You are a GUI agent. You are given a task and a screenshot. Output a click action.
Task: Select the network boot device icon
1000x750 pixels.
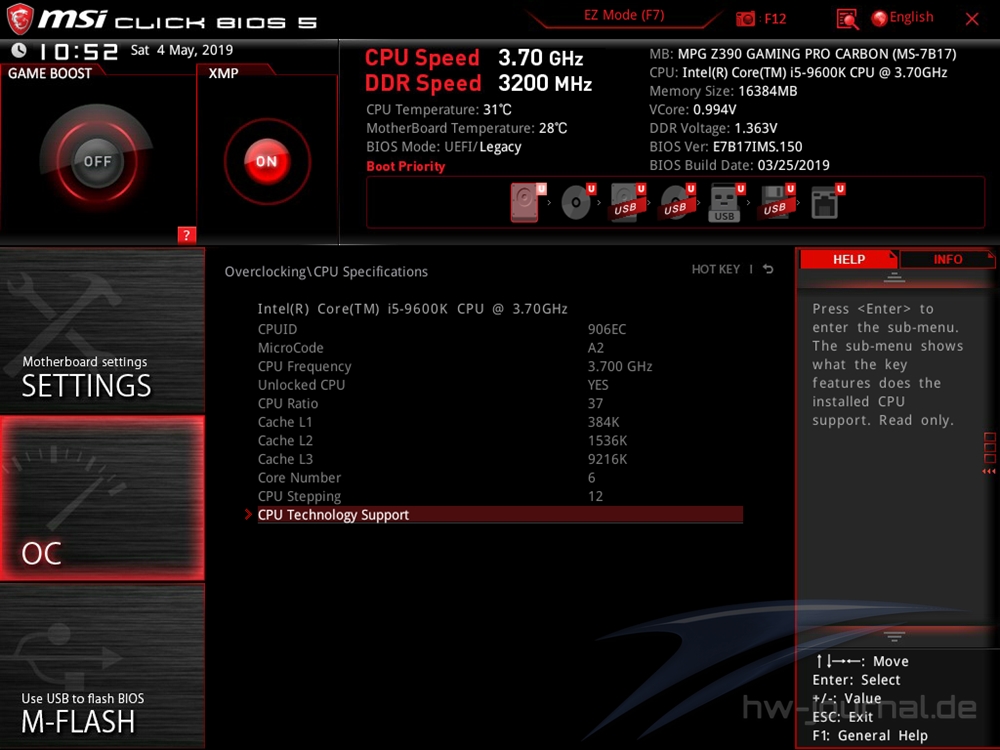pos(827,202)
